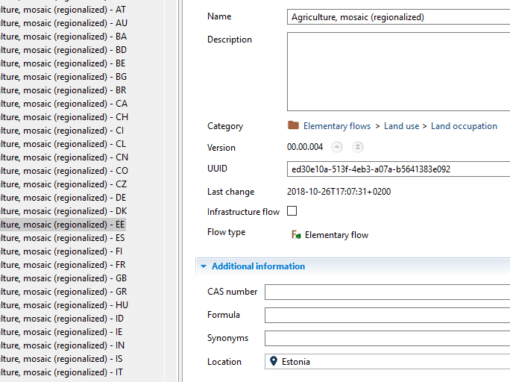Click the Synonyms input field

[387, 338]
